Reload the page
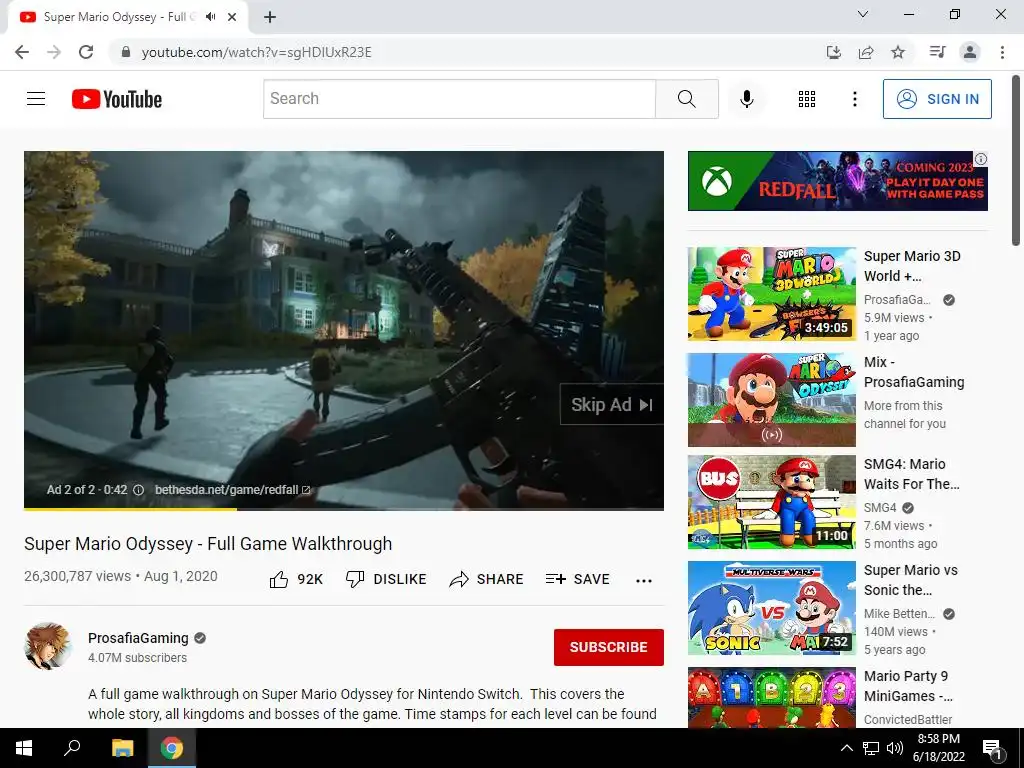This screenshot has width=1024, height=768. pos(86,52)
